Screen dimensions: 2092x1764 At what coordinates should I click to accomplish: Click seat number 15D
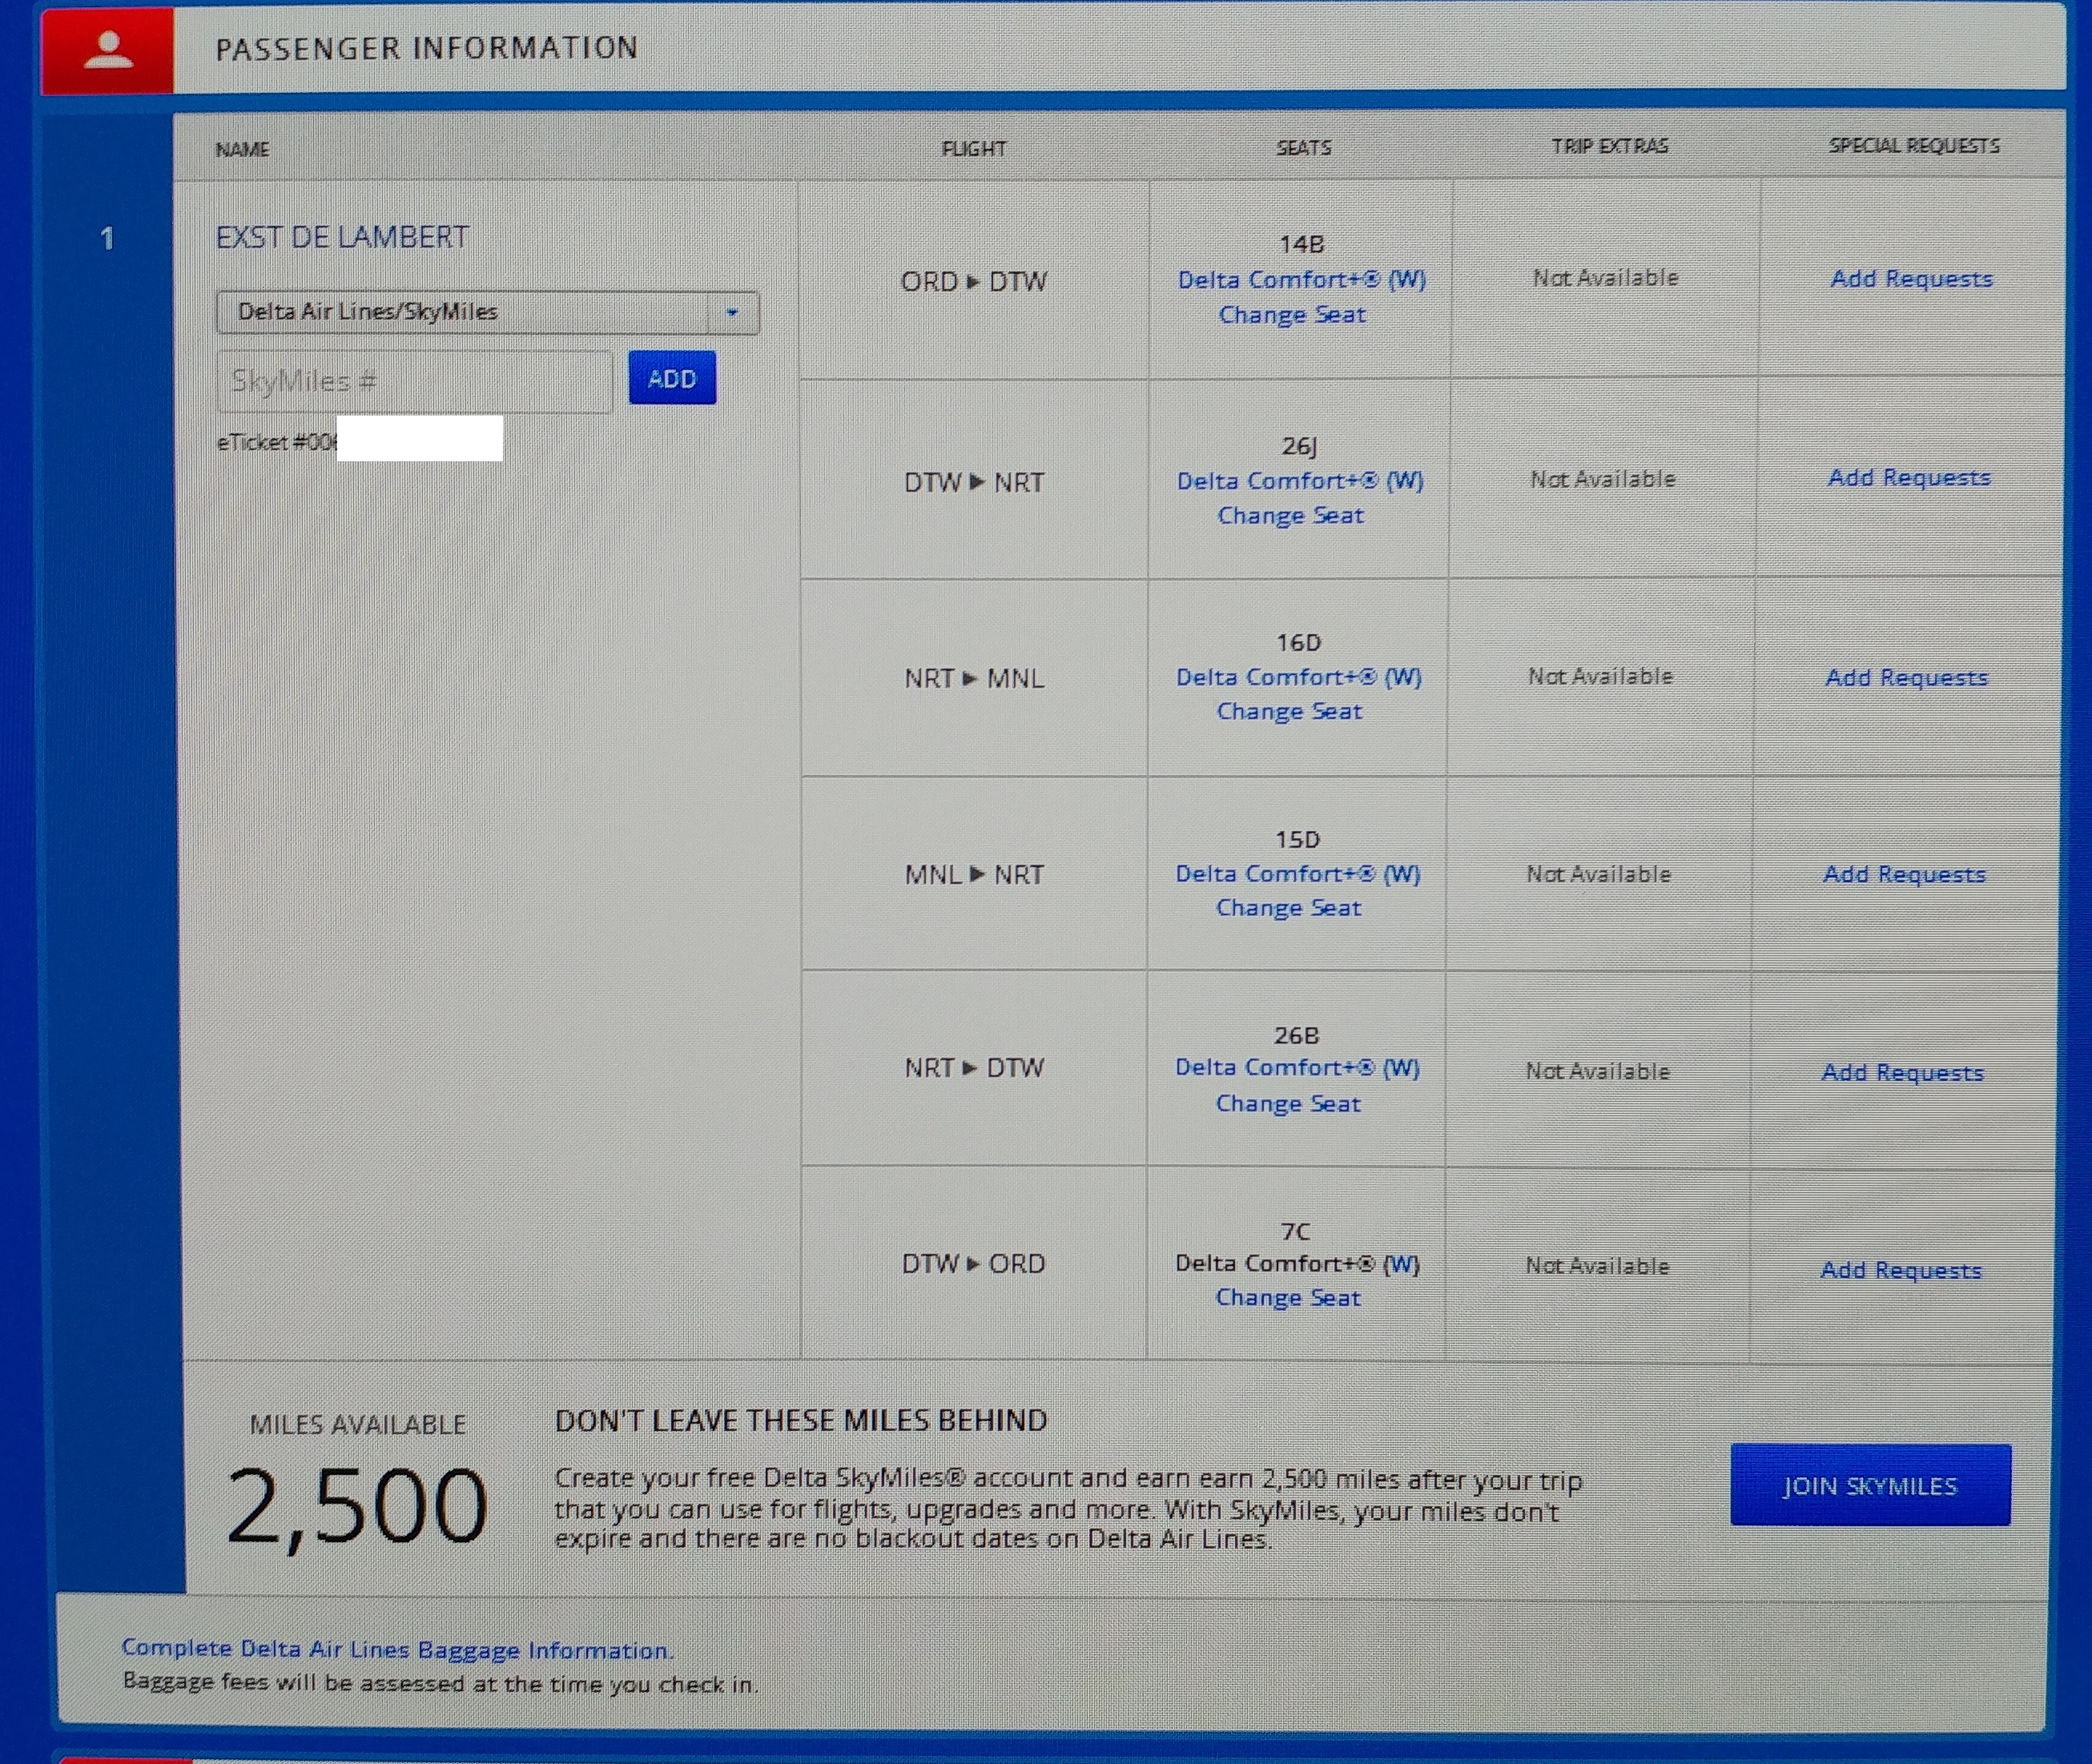point(1297,839)
